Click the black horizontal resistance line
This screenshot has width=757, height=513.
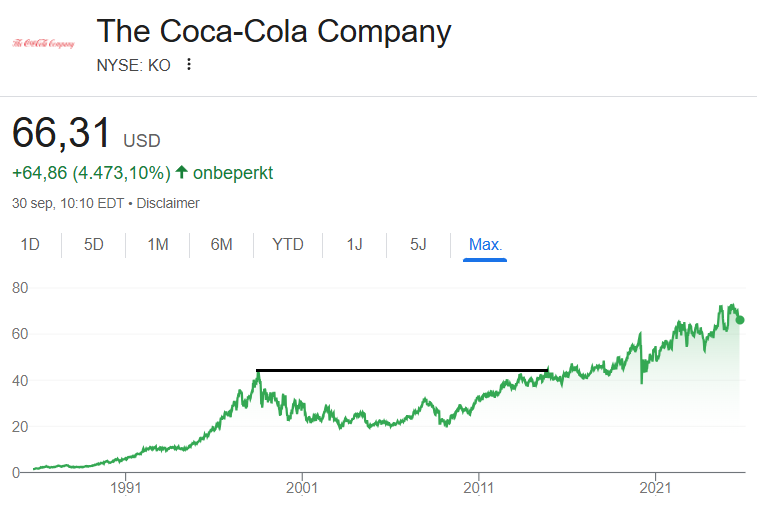(402, 370)
